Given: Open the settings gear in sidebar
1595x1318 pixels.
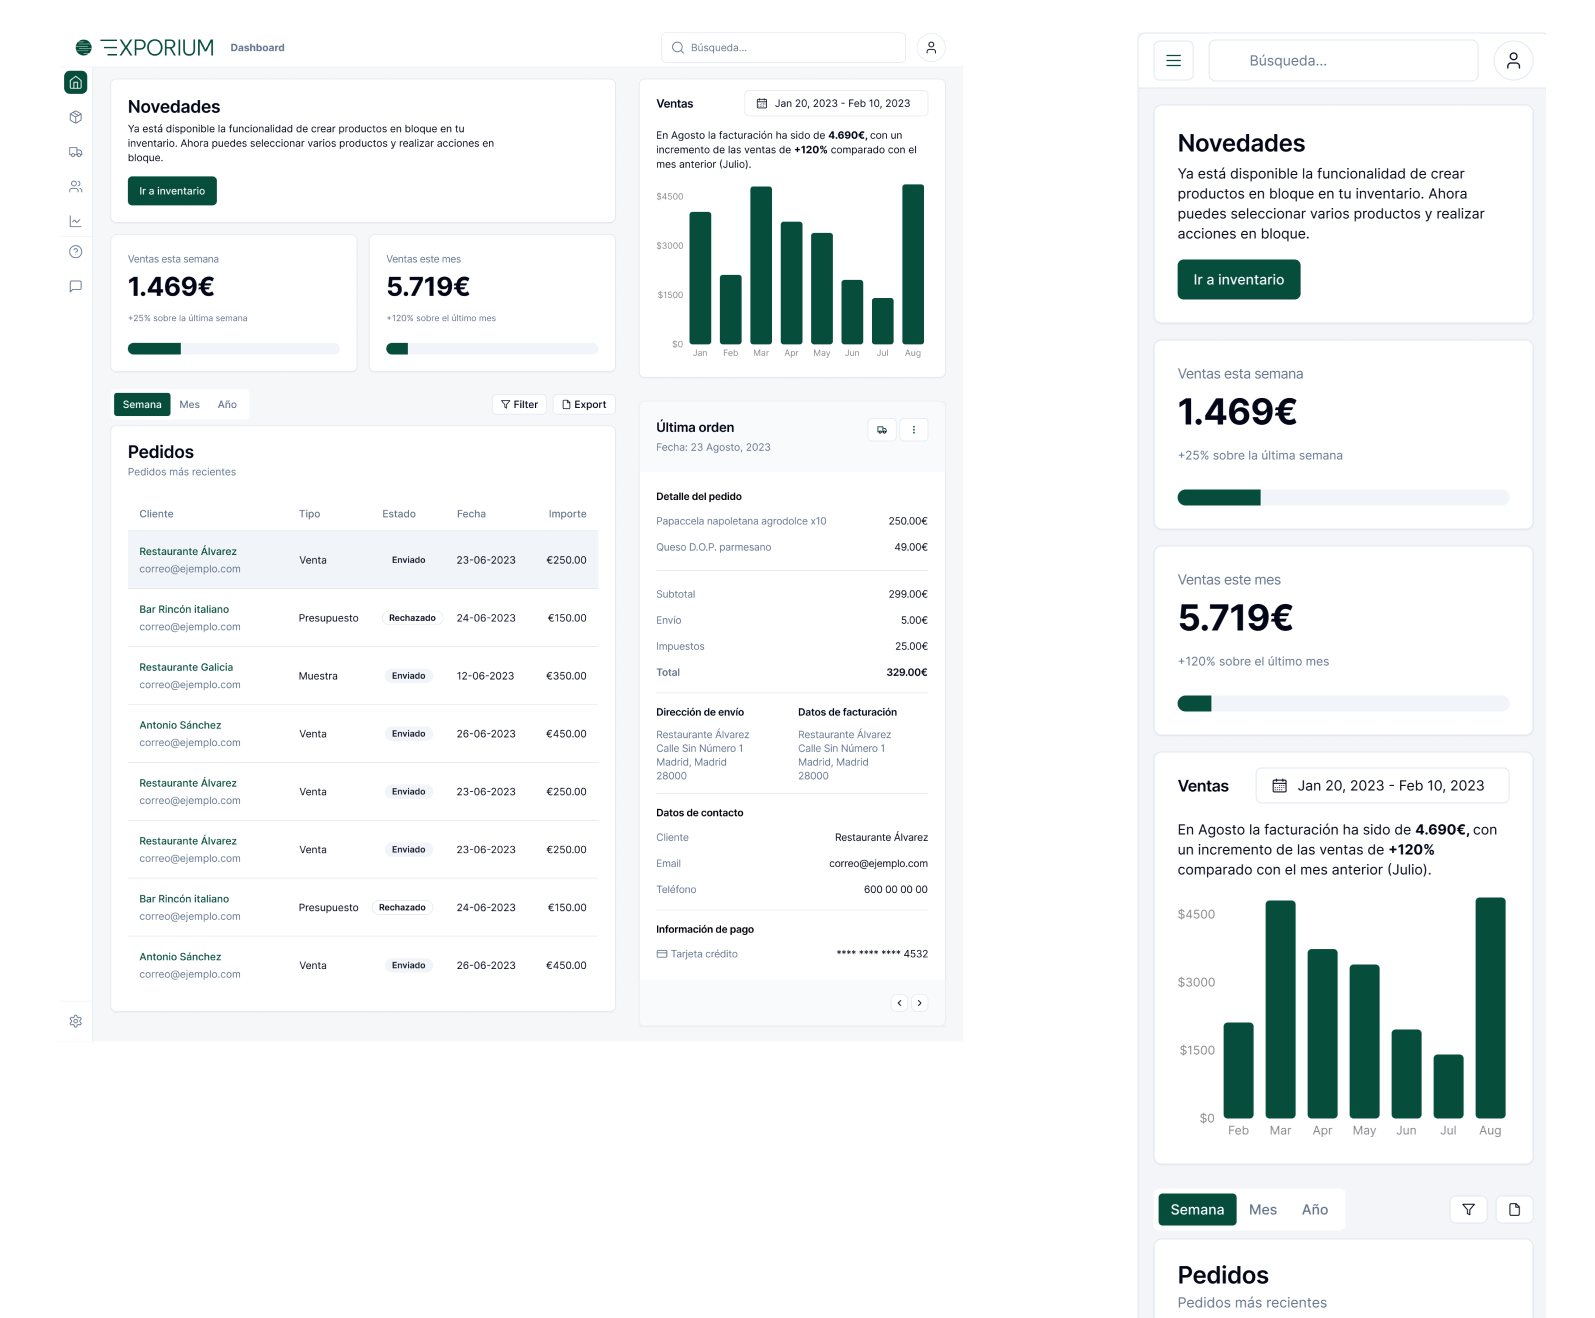Looking at the screenshot, I should click(x=76, y=1021).
